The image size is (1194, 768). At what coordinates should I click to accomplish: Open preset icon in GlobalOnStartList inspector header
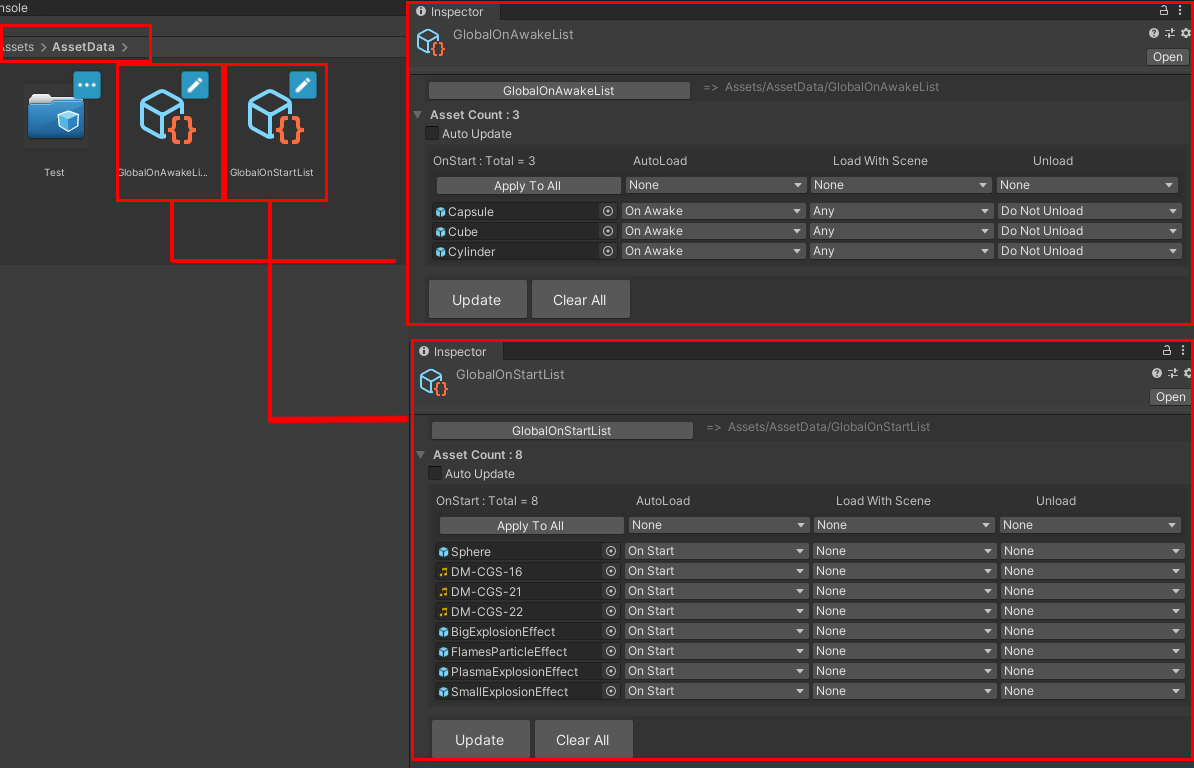point(1172,373)
